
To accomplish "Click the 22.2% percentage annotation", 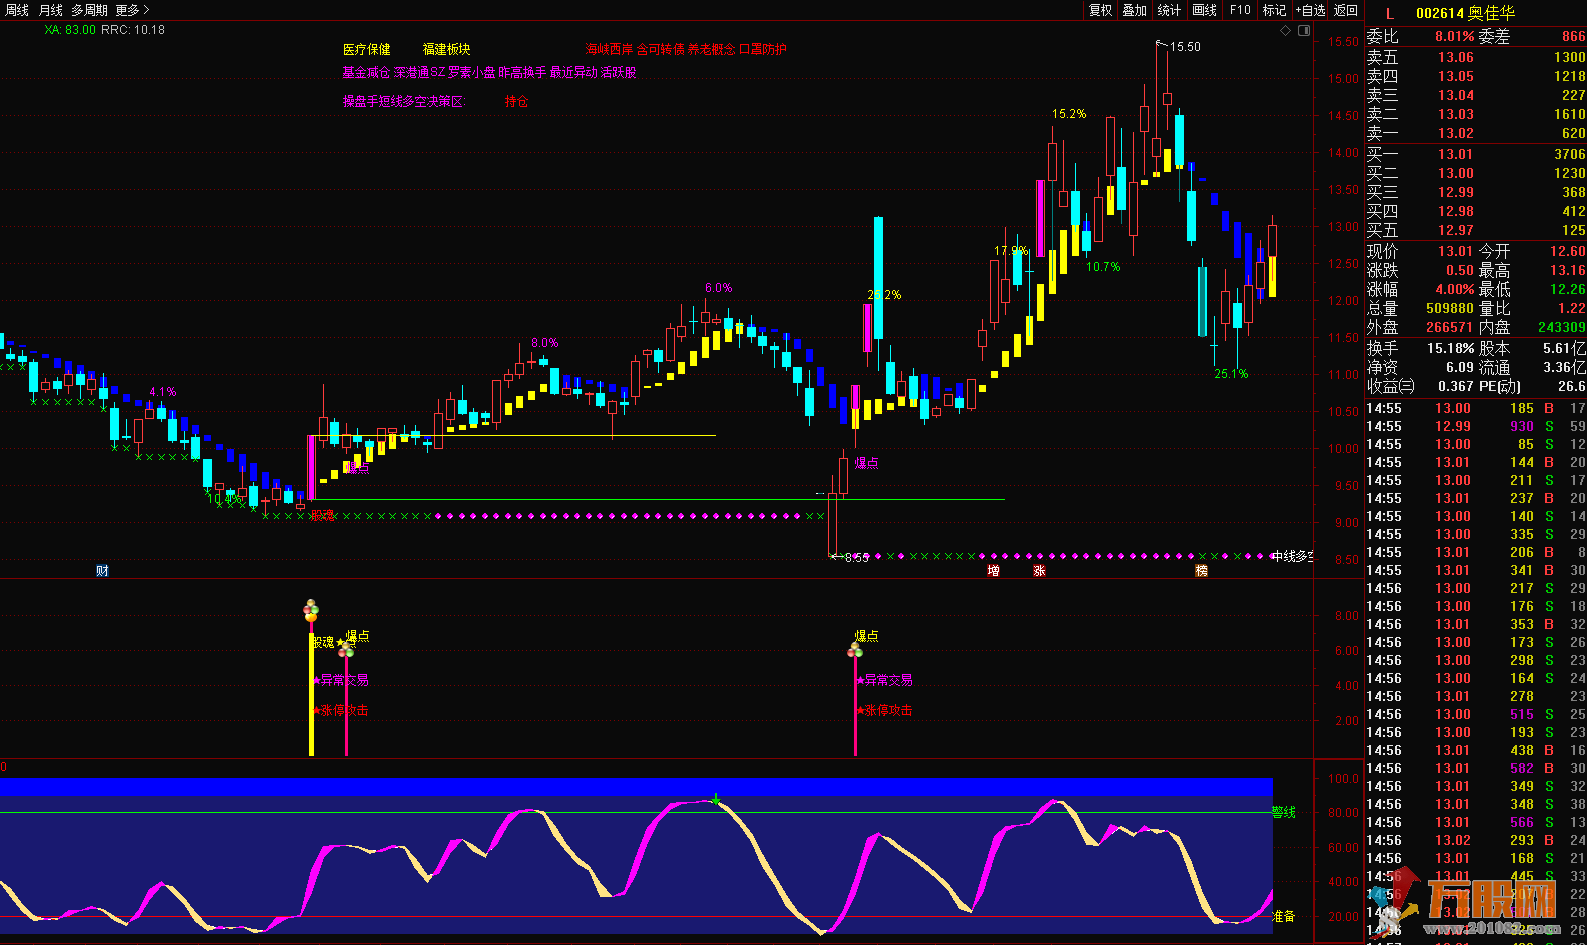I will 884,295.
